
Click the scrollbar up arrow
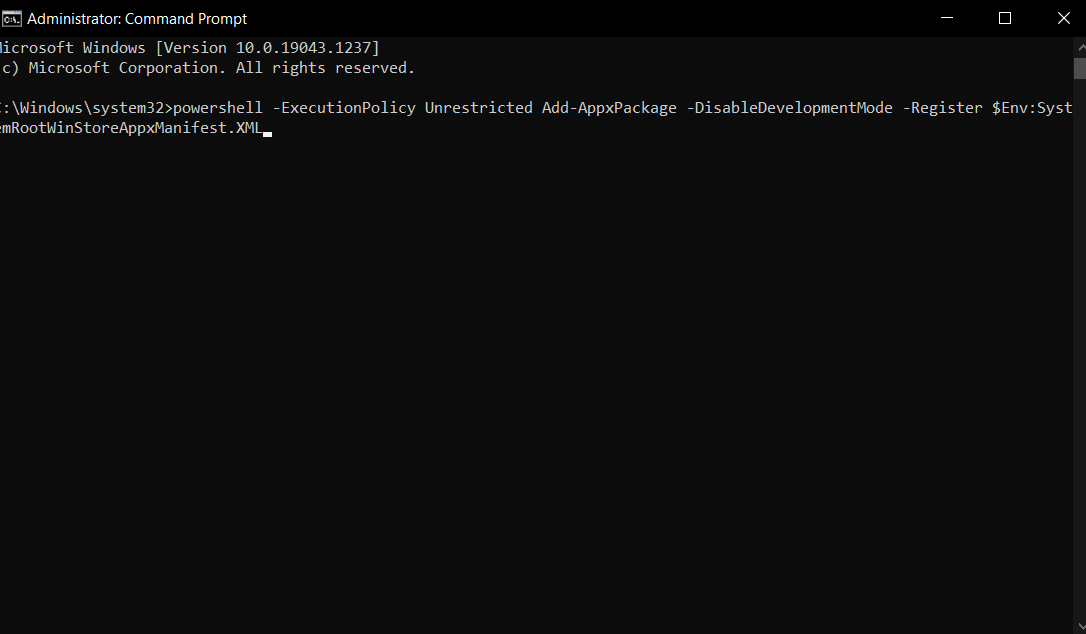click(x=1080, y=47)
